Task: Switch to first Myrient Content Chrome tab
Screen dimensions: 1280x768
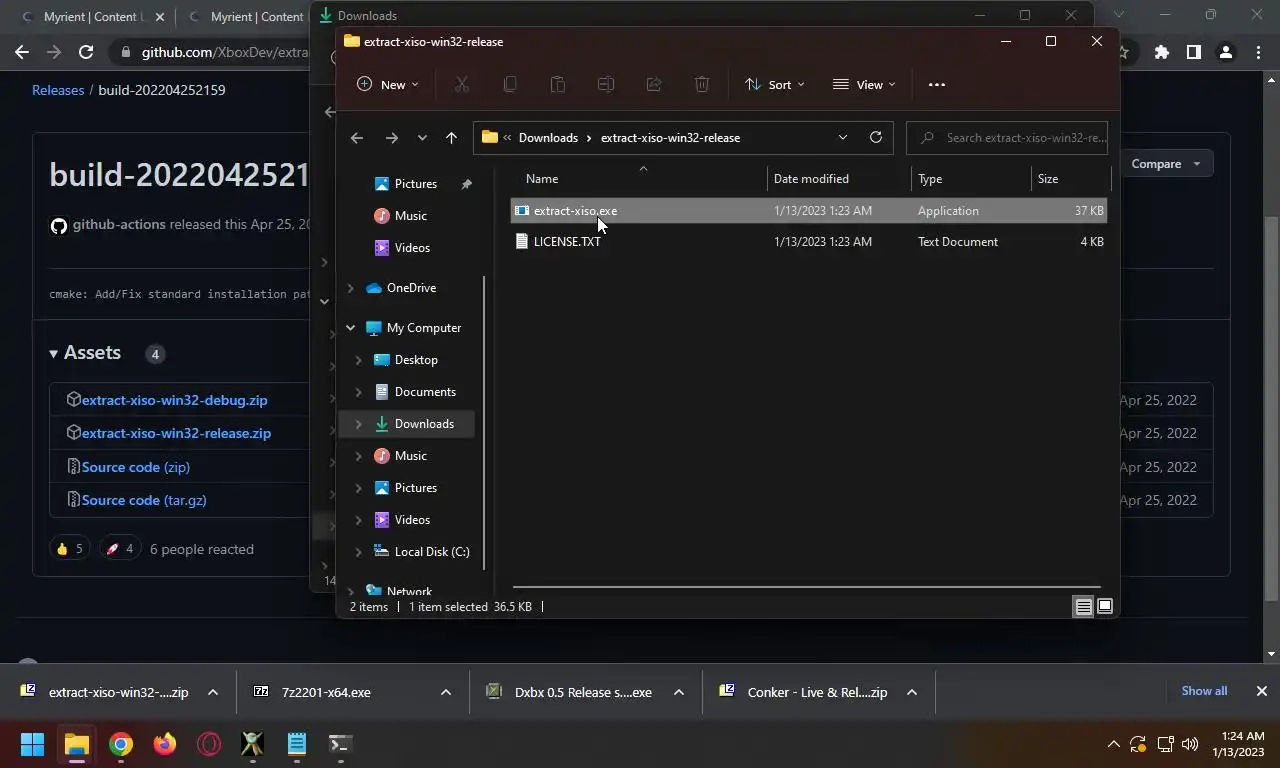Action: (x=91, y=17)
